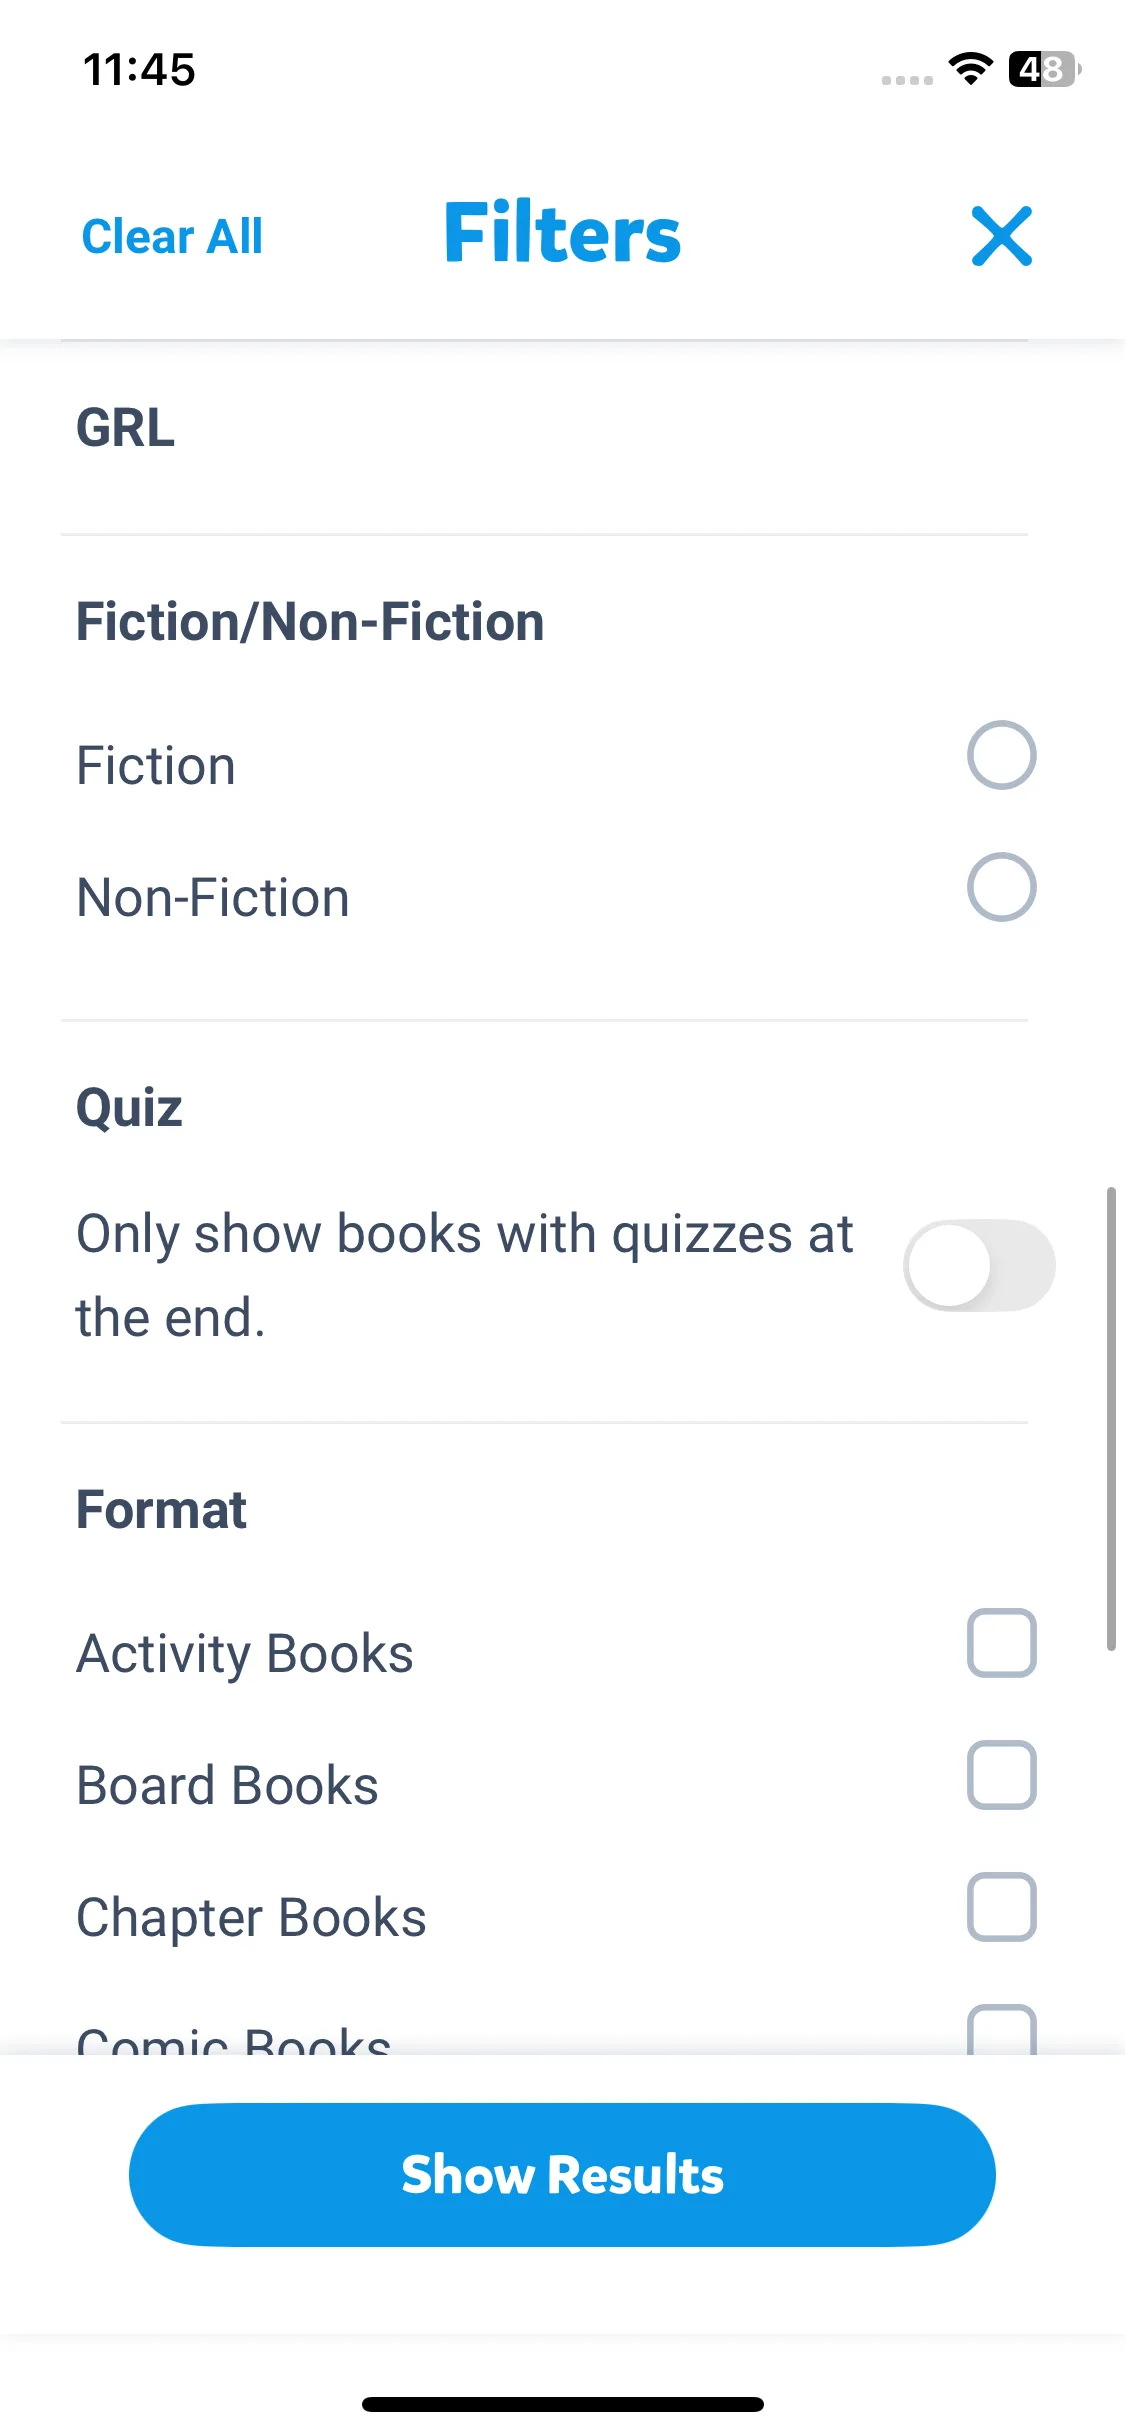The width and height of the screenshot is (1125, 2436).
Task: Tap Clear All to reset filters
Action: coord(172,237)
